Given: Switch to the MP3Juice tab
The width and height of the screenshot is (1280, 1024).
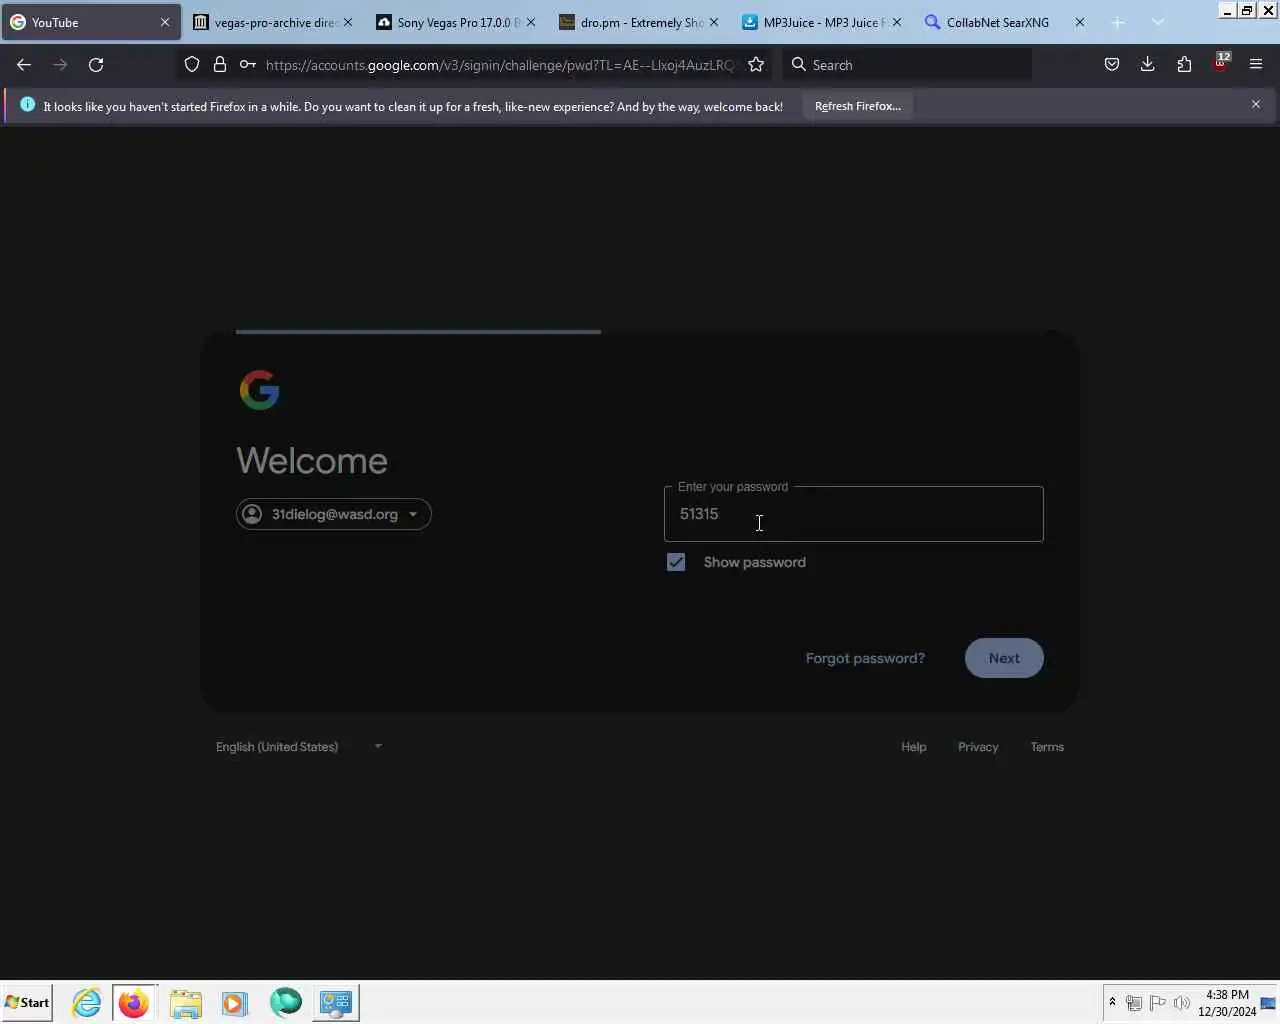Looking at the screenshot, I should click(822, 22).
